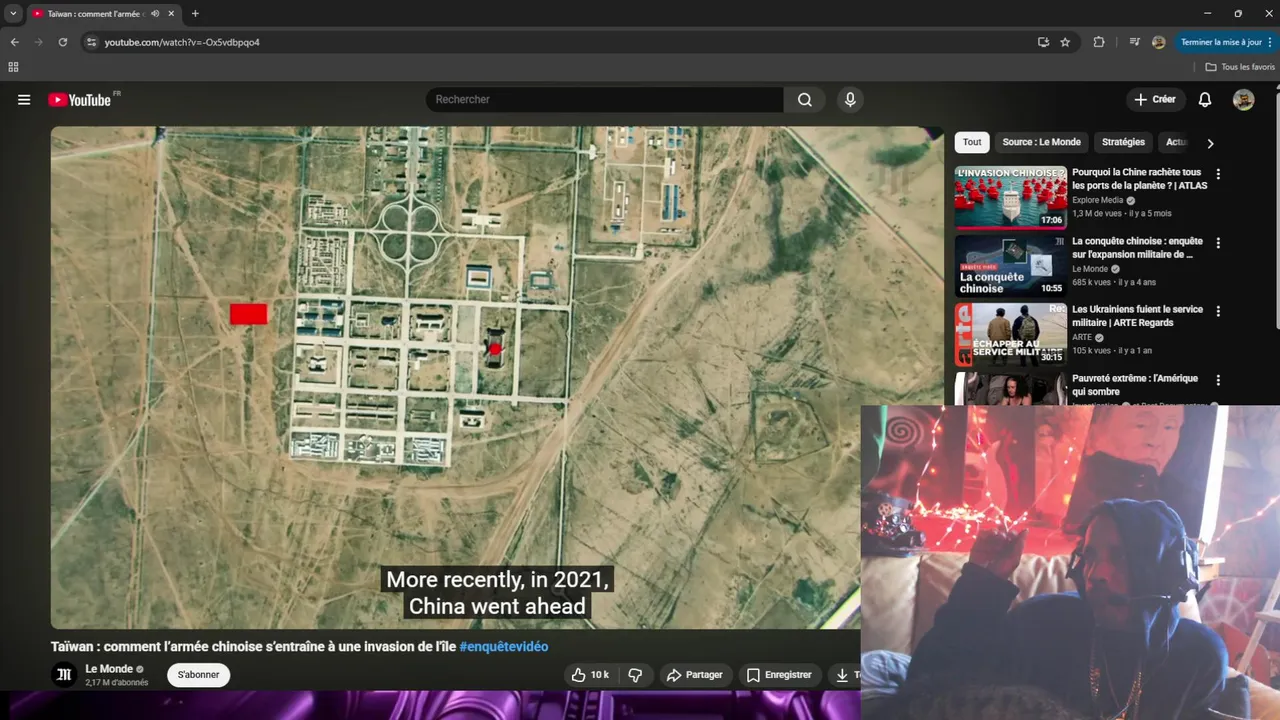The image size is (1280, 720).
Task: Go back to the previous page
Action: pyautogui.click(x=14, y=42)
